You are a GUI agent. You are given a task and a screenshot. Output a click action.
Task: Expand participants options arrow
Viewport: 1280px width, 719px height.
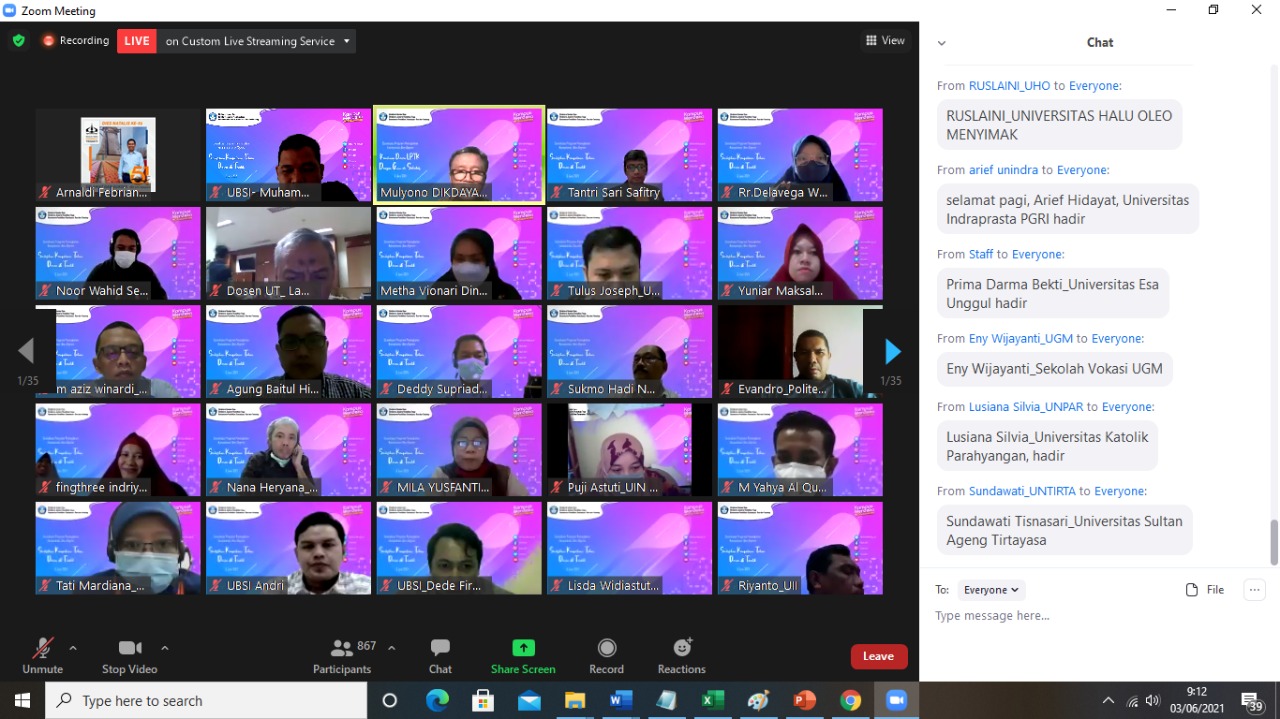[391, 648]
